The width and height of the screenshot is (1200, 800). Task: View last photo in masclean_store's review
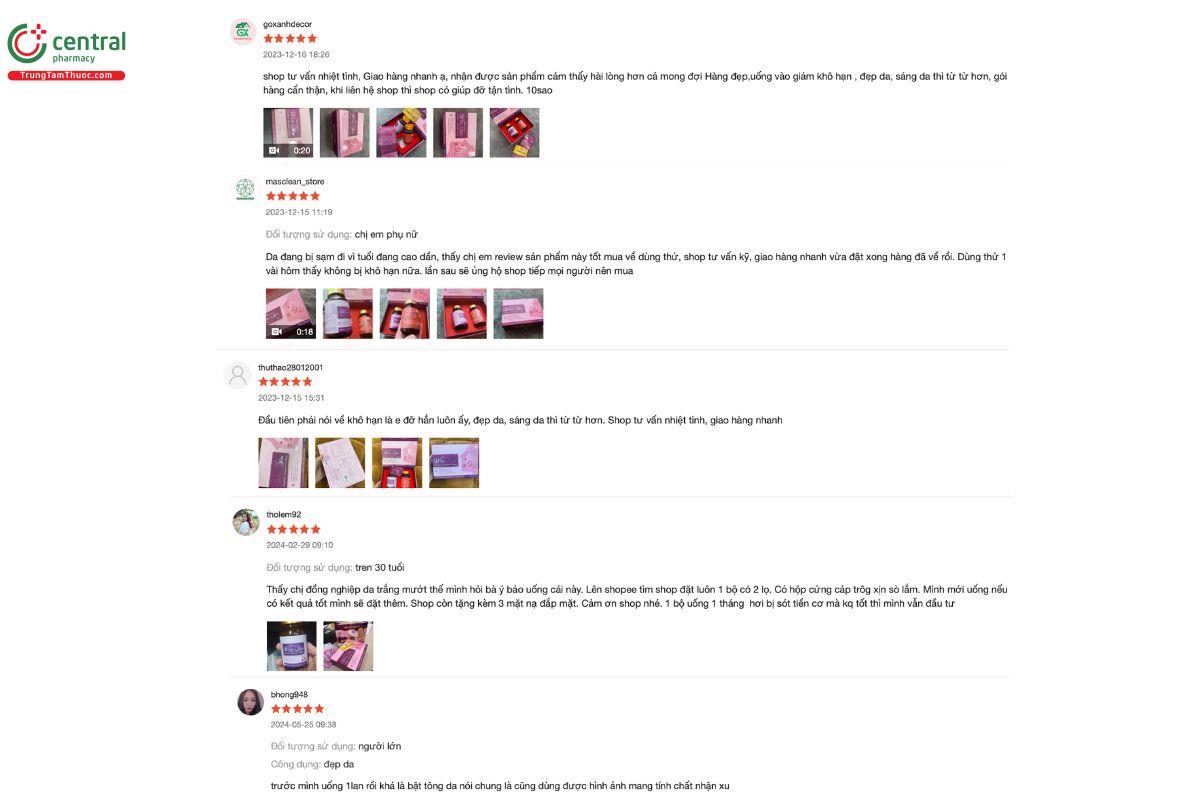(519, 314)
